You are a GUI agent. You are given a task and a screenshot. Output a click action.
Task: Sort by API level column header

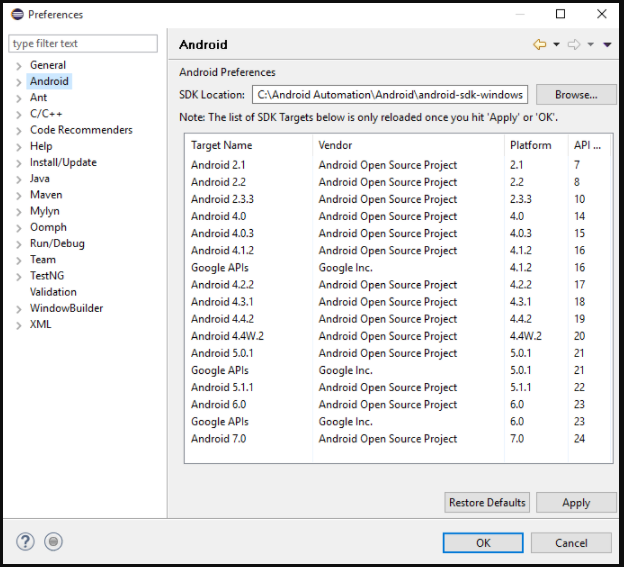point(590,145)
